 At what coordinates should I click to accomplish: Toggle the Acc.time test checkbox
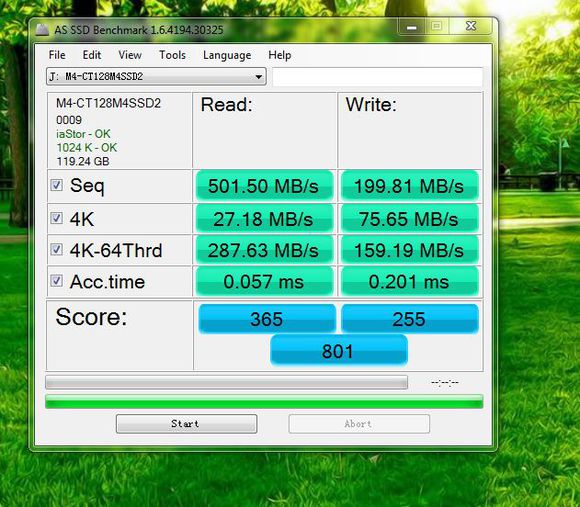(56, 281)
